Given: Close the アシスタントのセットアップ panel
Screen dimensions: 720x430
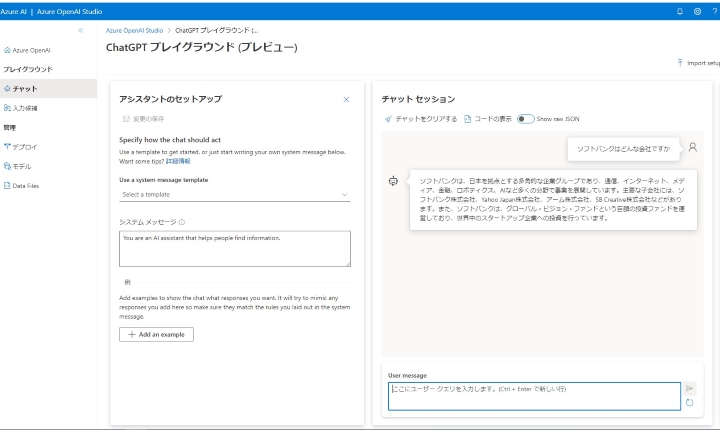Looking at the screenshot, I should tap(346, 100).
